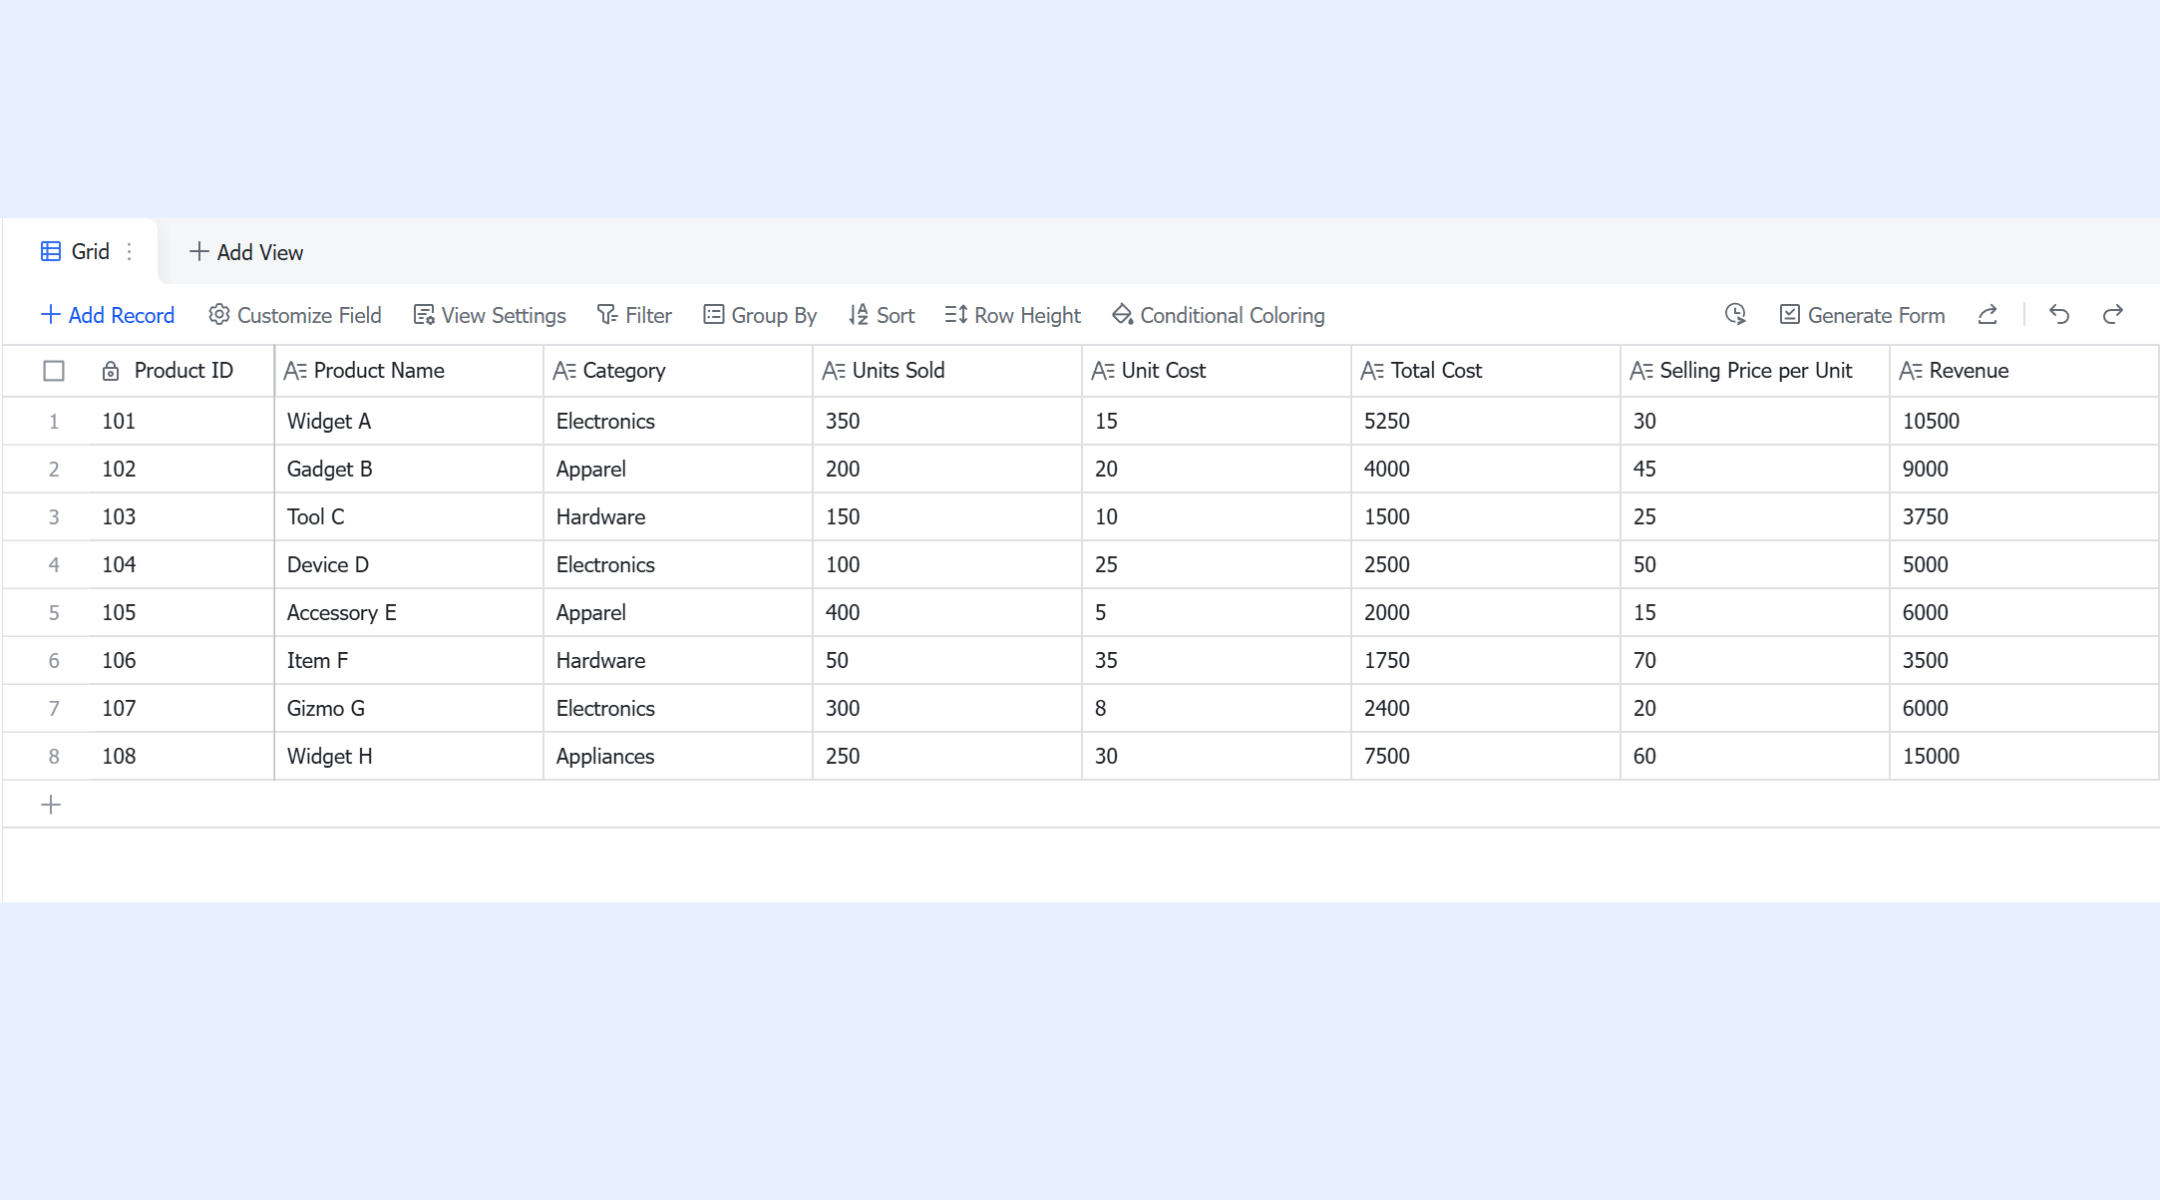
Task: Select row number 8
Action: pyautogui.click(x=54, y=757)
